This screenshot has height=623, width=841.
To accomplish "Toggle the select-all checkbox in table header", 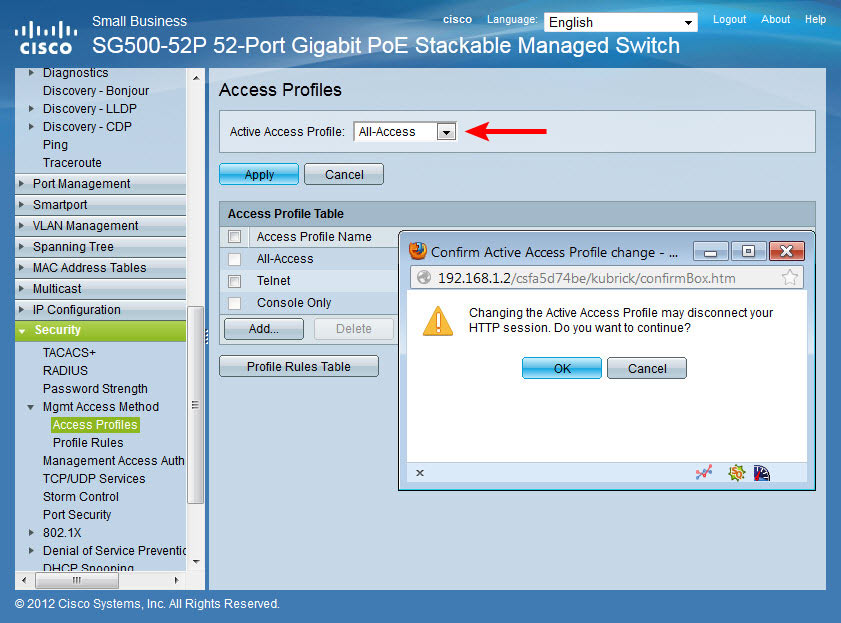I will coord(234,236).
